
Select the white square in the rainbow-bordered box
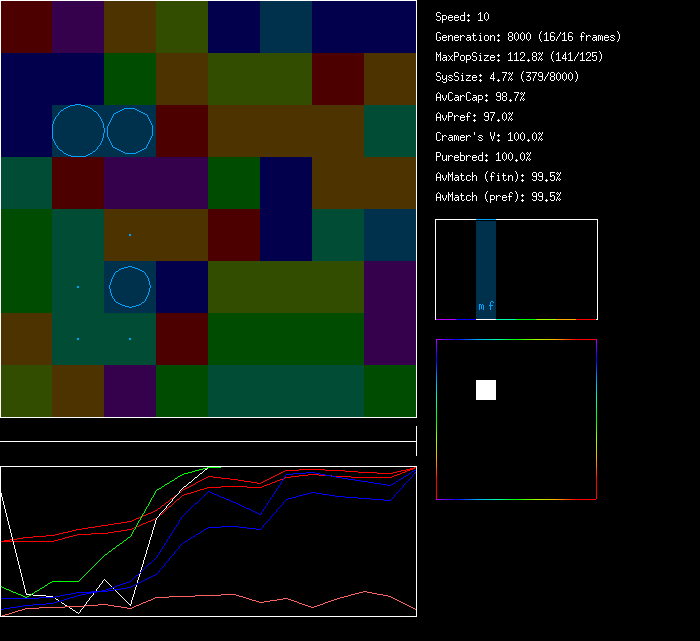(x=486, y=390)
